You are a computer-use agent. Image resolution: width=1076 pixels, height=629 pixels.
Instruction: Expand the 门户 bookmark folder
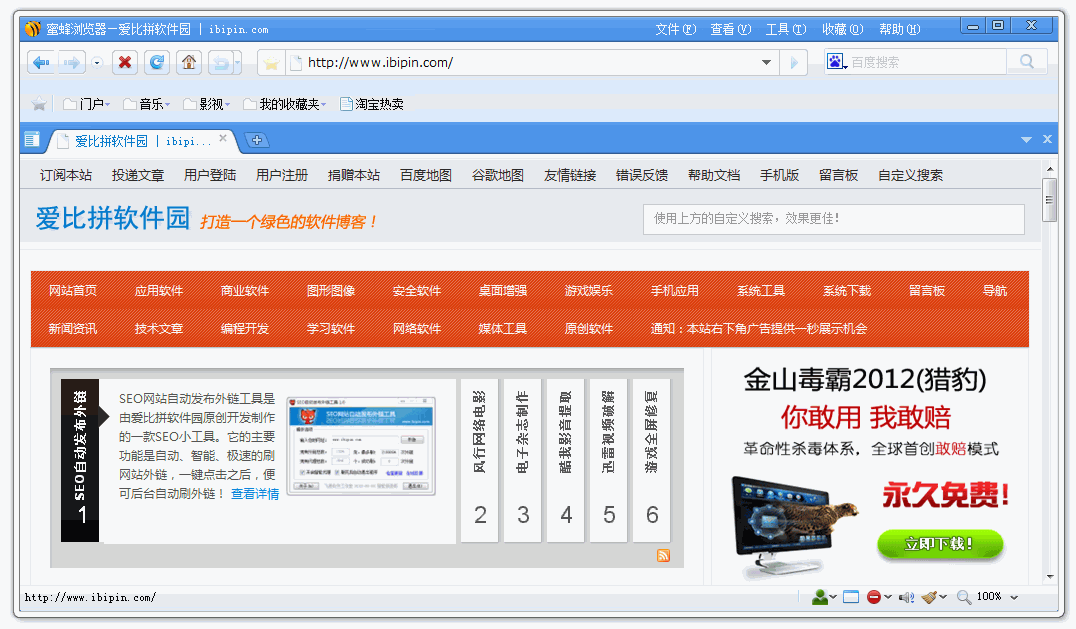86,104
